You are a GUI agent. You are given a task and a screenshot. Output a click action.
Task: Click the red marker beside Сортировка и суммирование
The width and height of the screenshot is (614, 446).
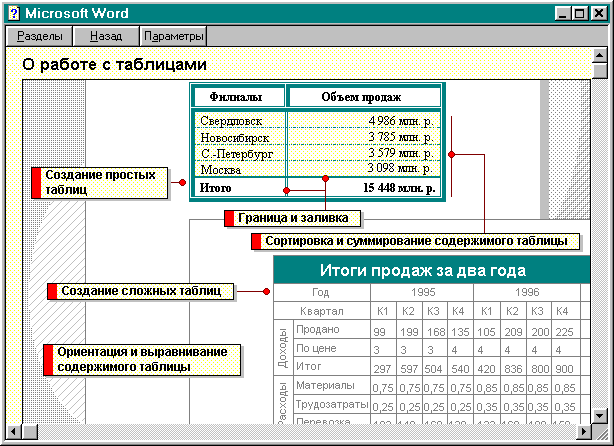coord(255,241)
